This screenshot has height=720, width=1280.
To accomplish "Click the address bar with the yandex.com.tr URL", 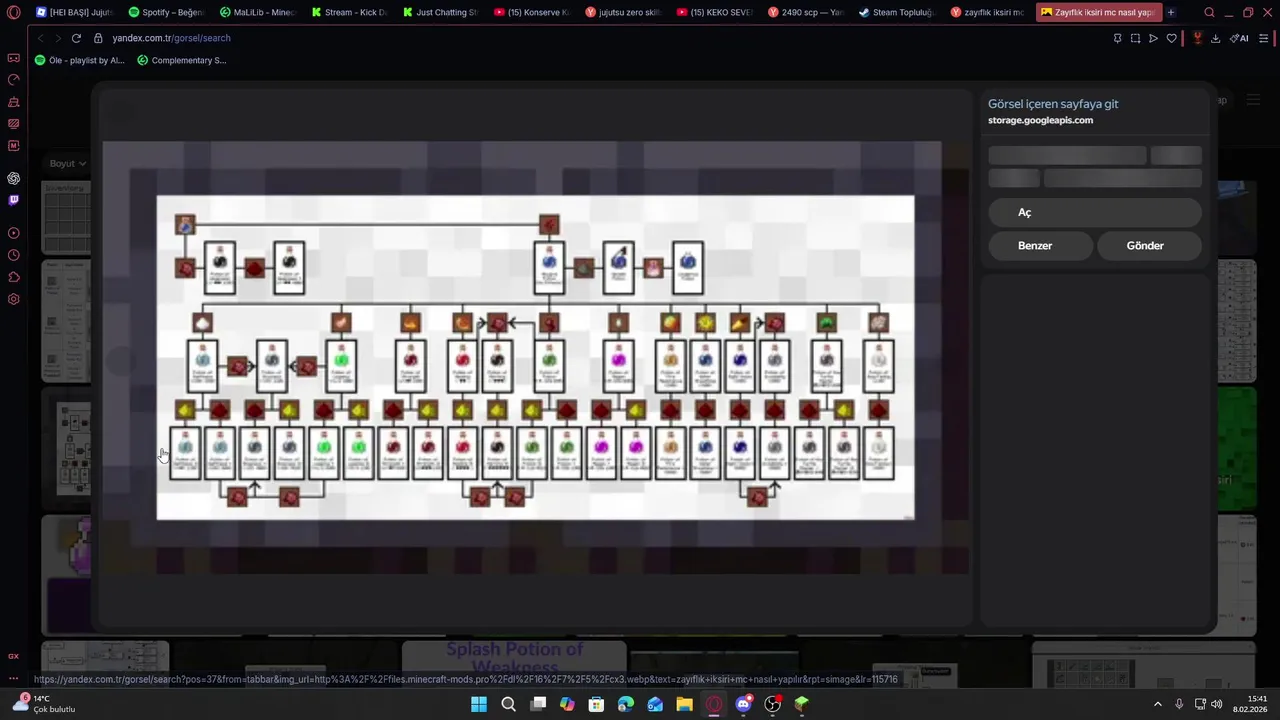I will tap(600, 38).
